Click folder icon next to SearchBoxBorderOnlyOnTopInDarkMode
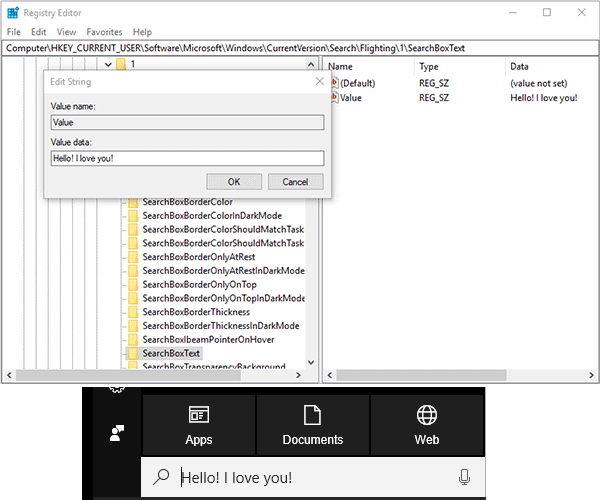 coord(133,298)
